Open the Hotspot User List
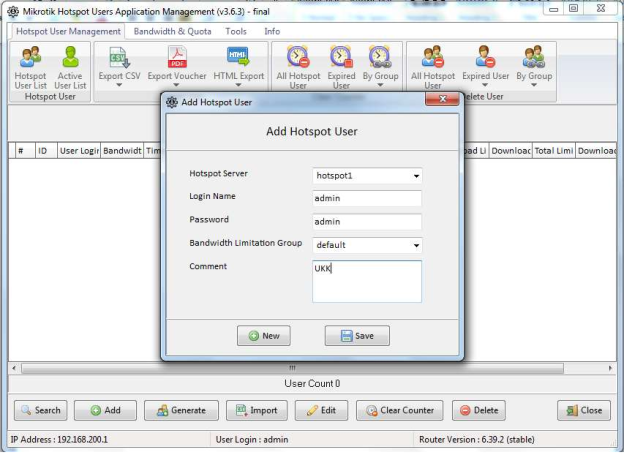The height and width of the screenshot is (453, 625). click(31, 68)
